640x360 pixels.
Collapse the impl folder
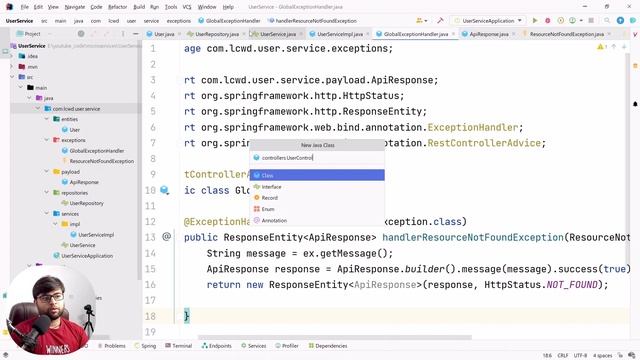[x=55, y=224]
